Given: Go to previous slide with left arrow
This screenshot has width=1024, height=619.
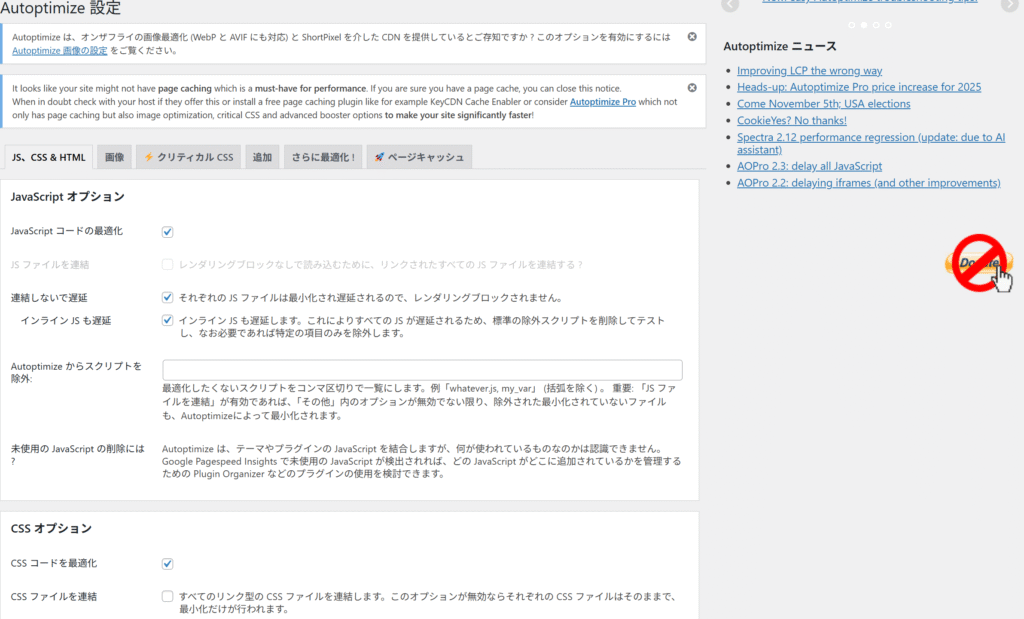Looking at the screenshot, I should pyautogui.click(x=730, y=5).
